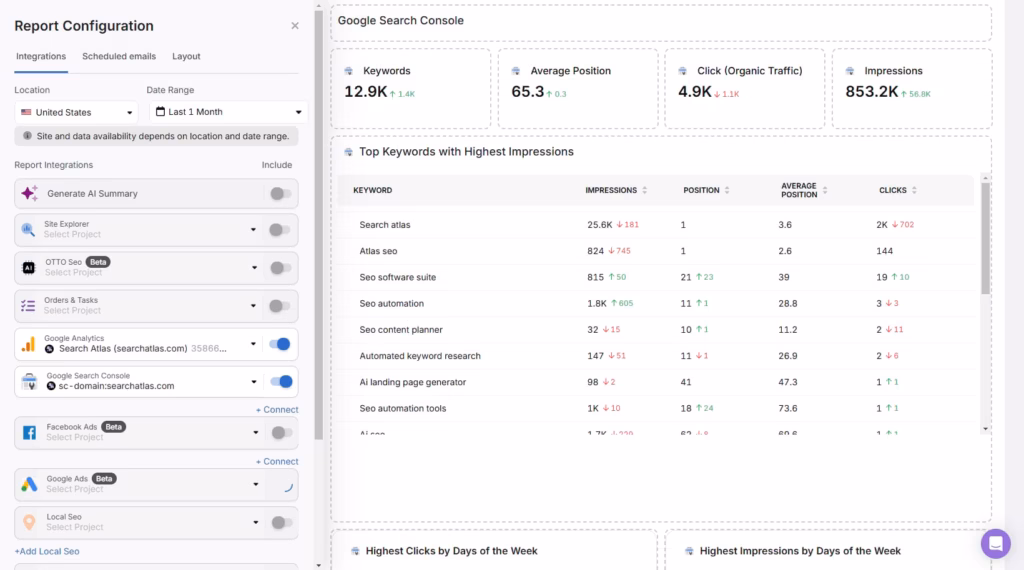Image resolution: width=1024 pixels, height=570 pixels.
Task: Turn off the Google Analytics toggle
Action: 281,344
